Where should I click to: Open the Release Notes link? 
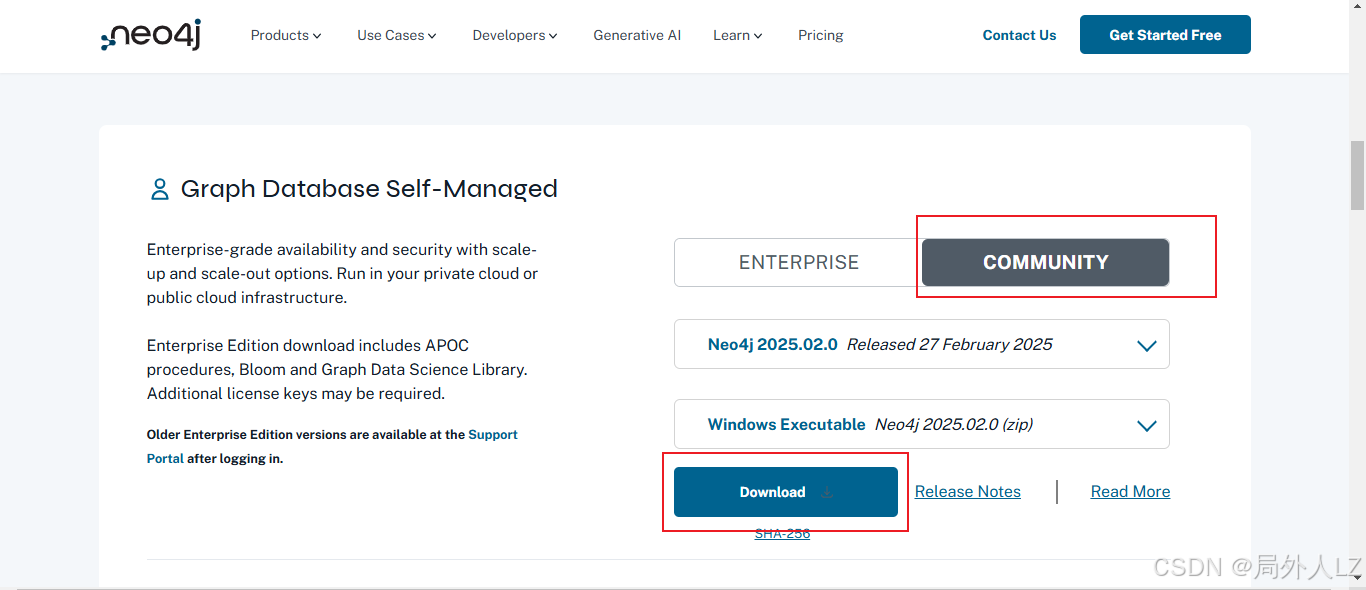click(968, 492)
